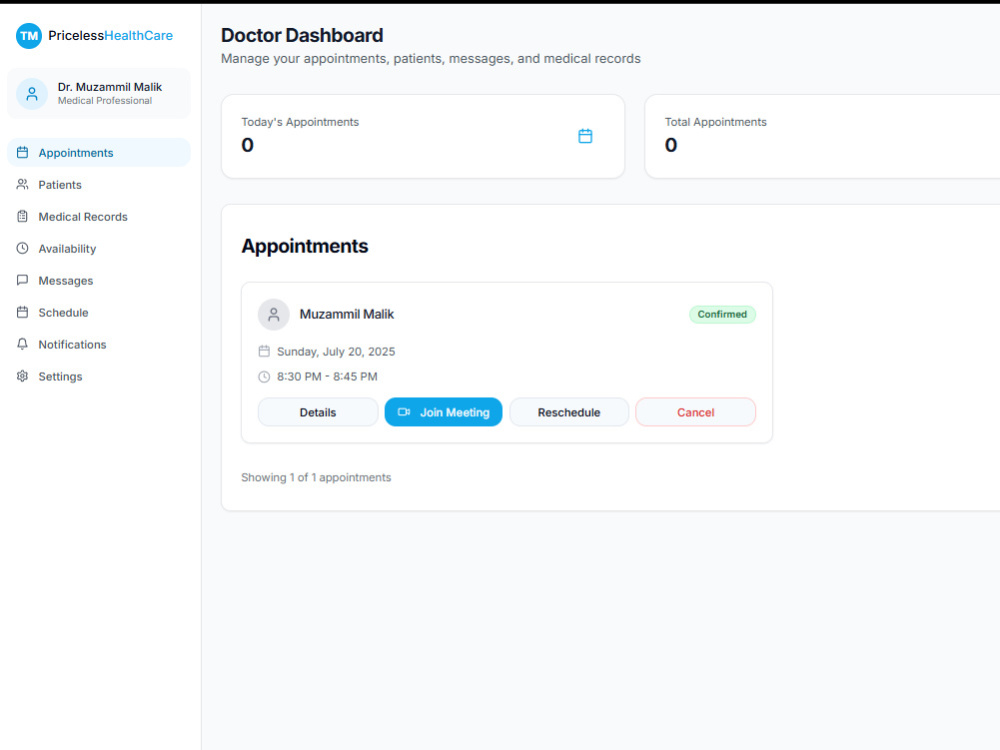The height and width of the screenshot is (750, 1000).
Task: Click the time 8:30 PM - 8:45 PM
Action: pyautogui.click(x=327, y=377)
